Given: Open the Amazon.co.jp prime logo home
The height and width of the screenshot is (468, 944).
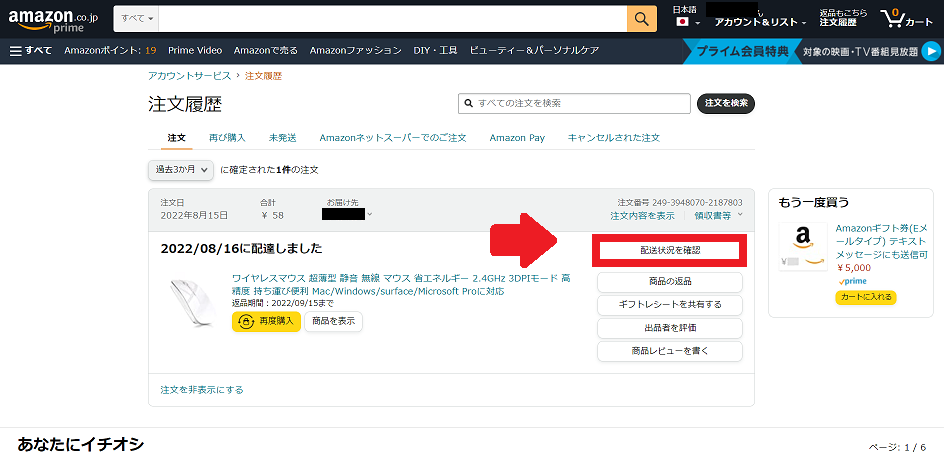Looking at the screenshot, I should (53, 19).
